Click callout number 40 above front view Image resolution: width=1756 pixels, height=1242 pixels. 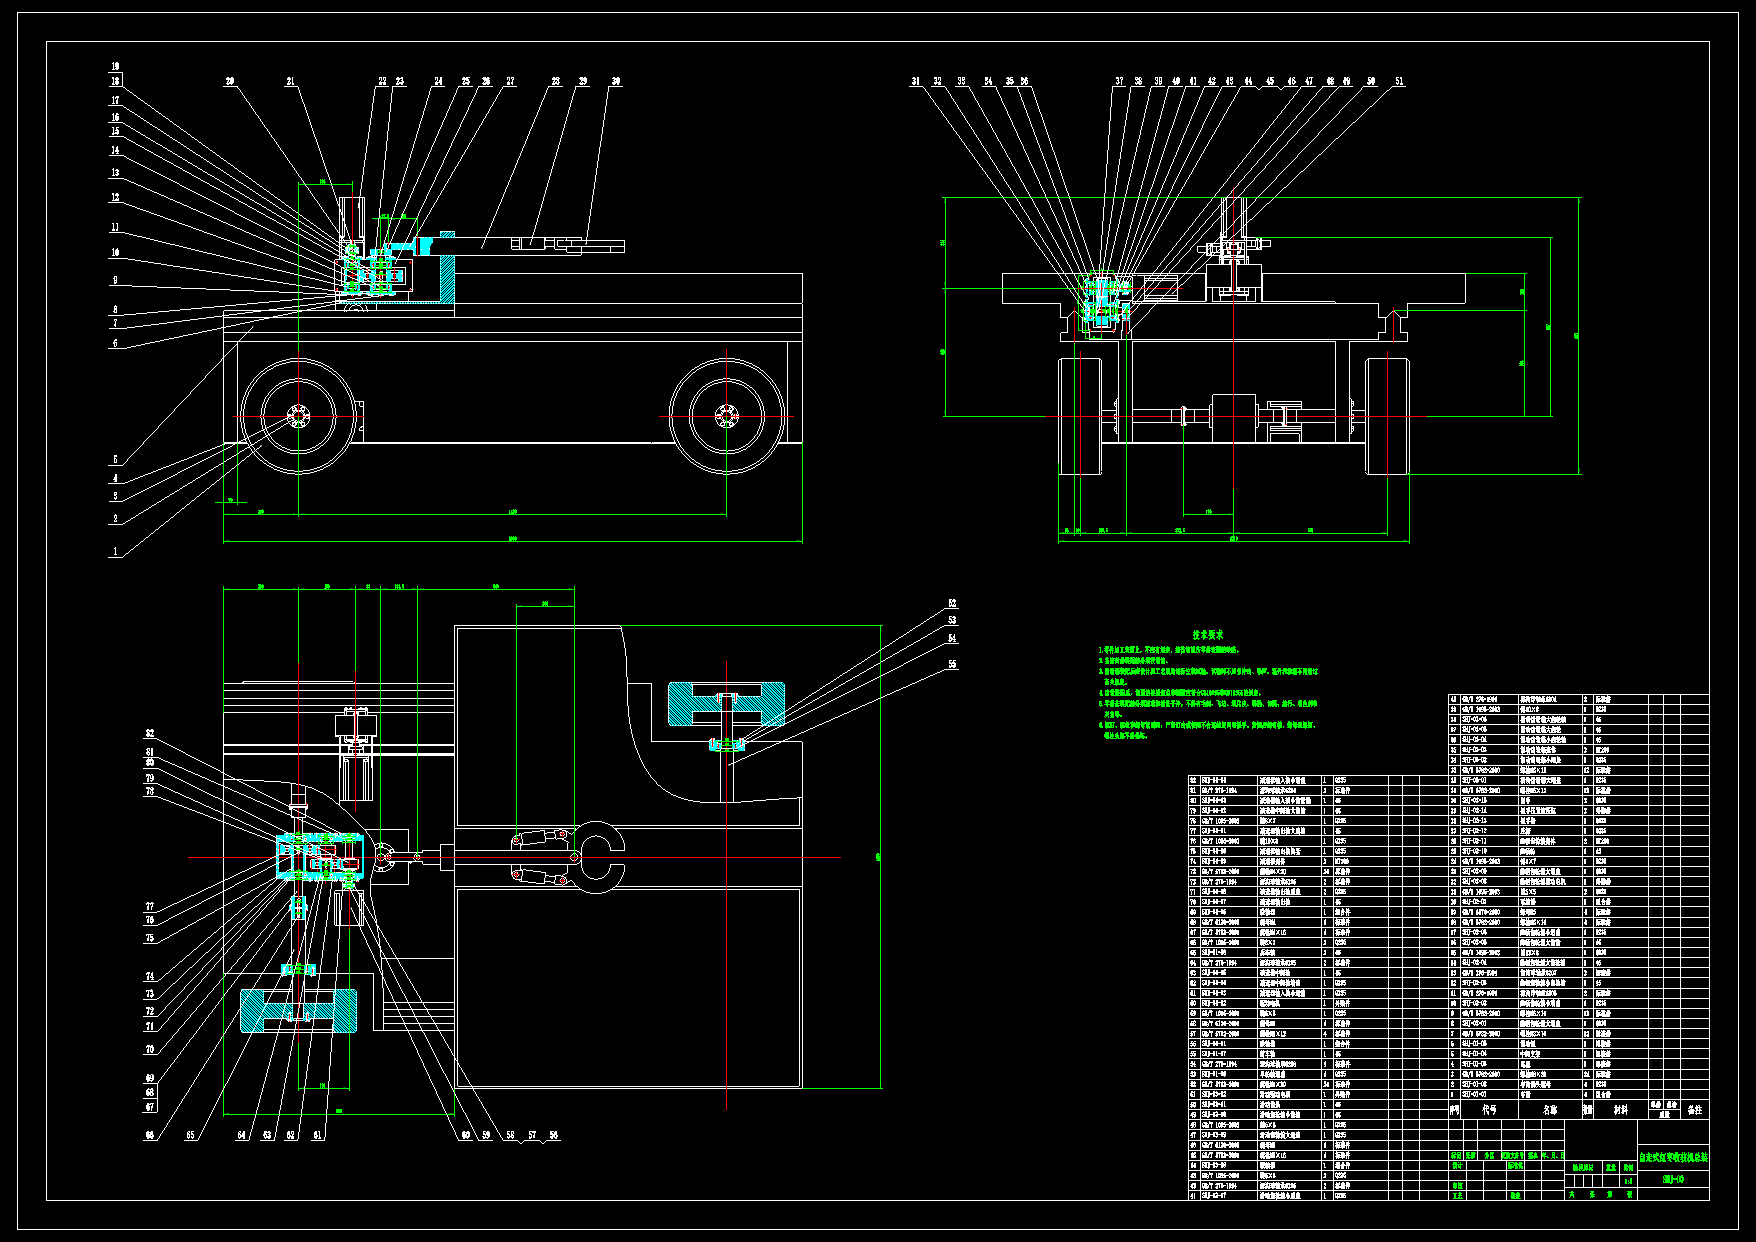coord(1176,82)
